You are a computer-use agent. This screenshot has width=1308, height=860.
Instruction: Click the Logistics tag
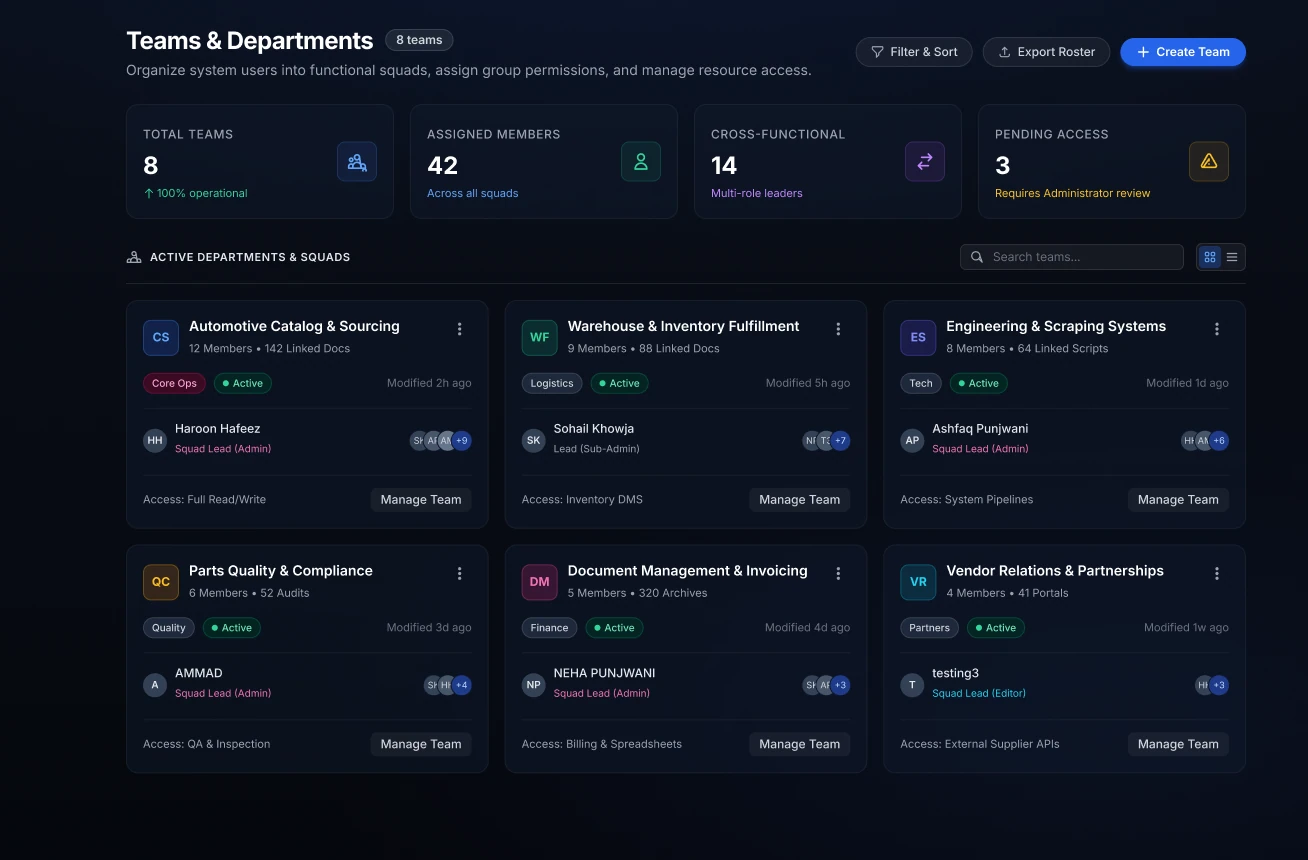tap(552, 383)
